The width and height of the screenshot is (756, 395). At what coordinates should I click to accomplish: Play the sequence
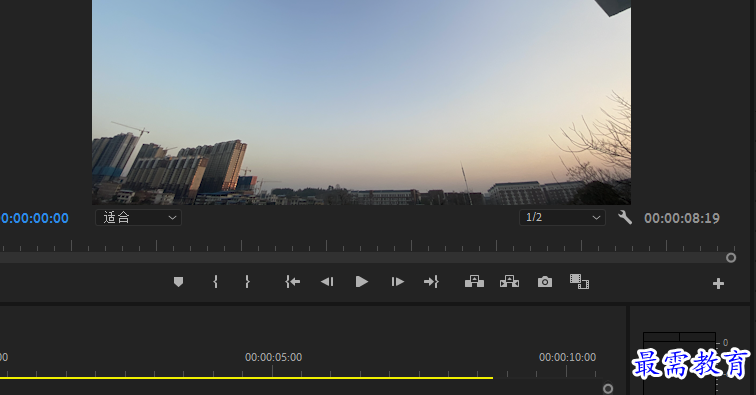click(x=362, y=282)
